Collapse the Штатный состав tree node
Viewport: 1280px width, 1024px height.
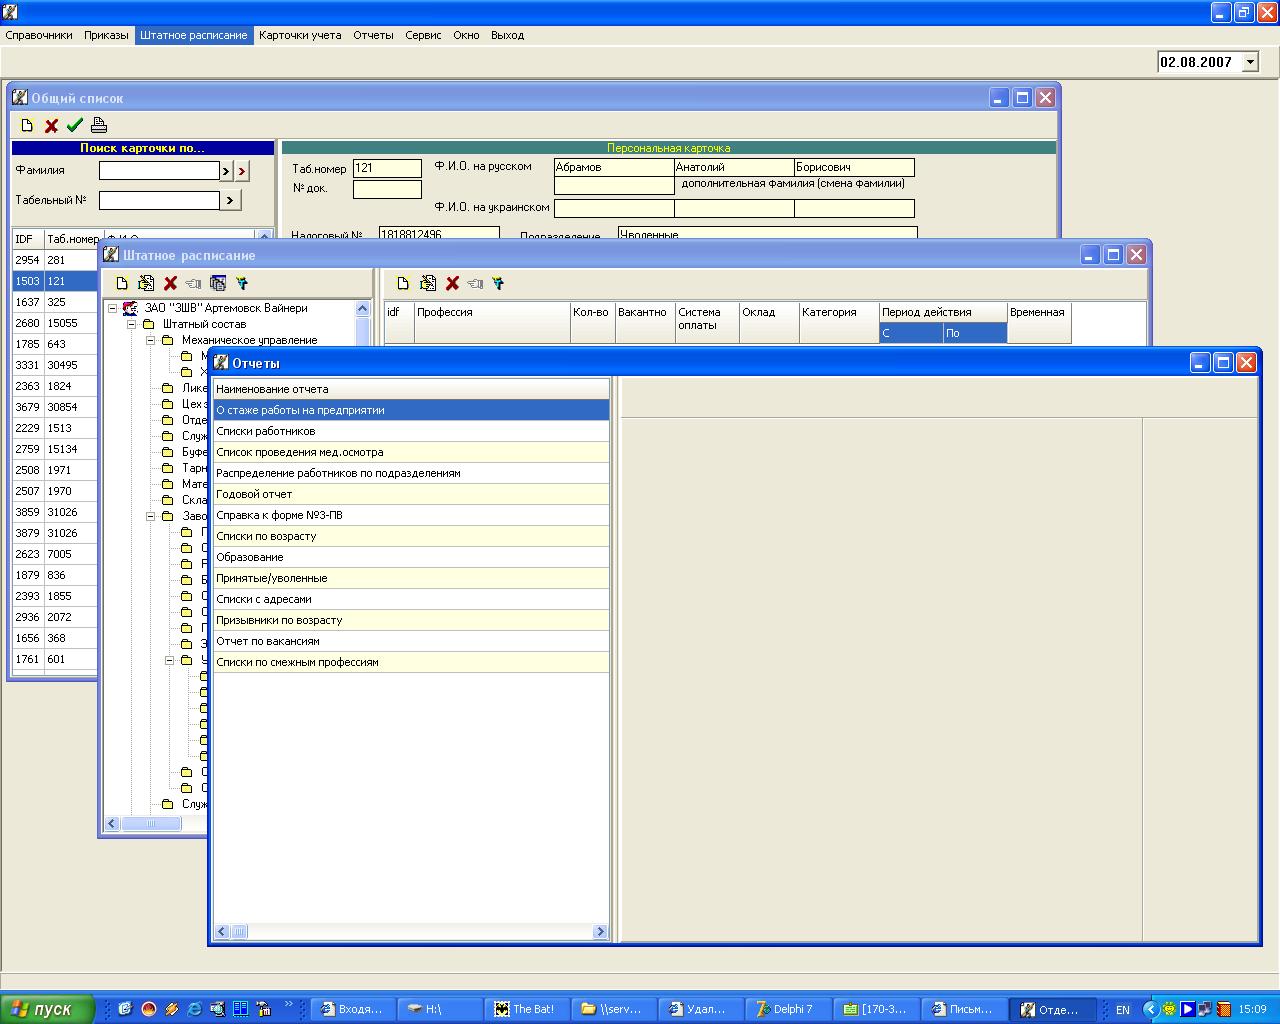tap(132, 324)
